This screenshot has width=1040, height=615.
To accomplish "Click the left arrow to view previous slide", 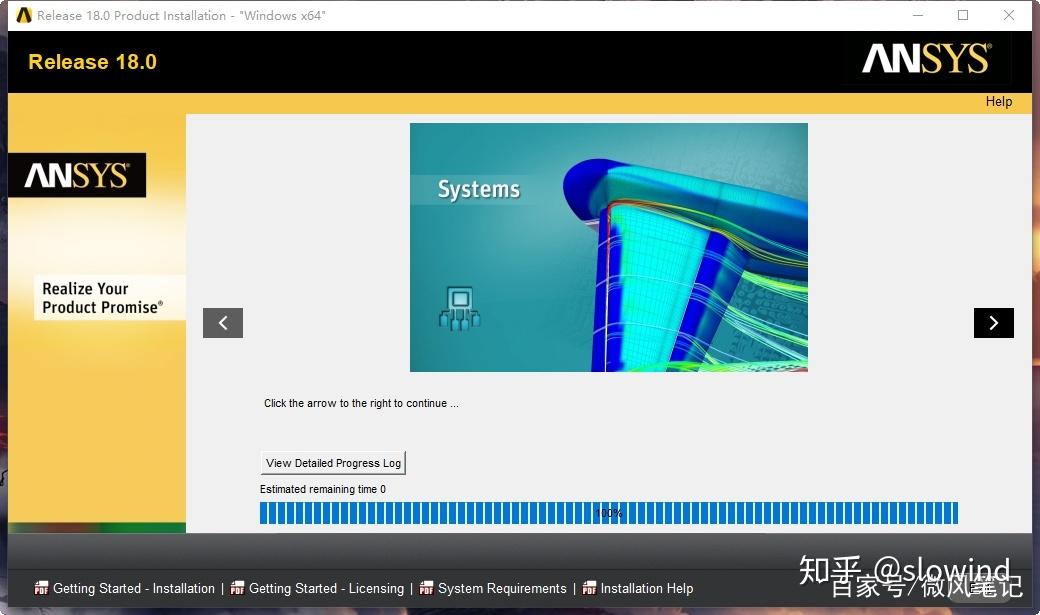I will click(x=223, y=322).
